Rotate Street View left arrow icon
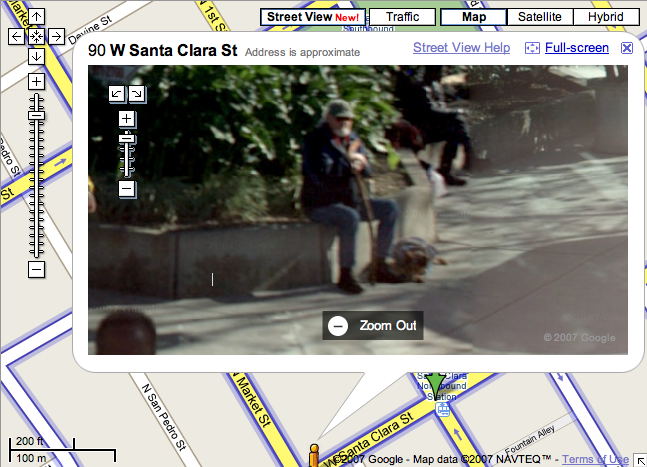647x467 pixels. 116,94
